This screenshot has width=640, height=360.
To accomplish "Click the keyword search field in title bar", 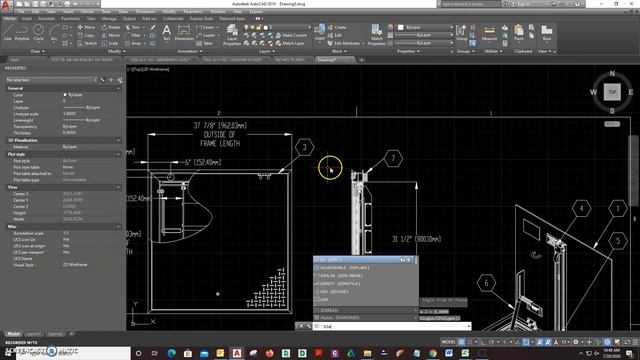I will coord(470,4).
